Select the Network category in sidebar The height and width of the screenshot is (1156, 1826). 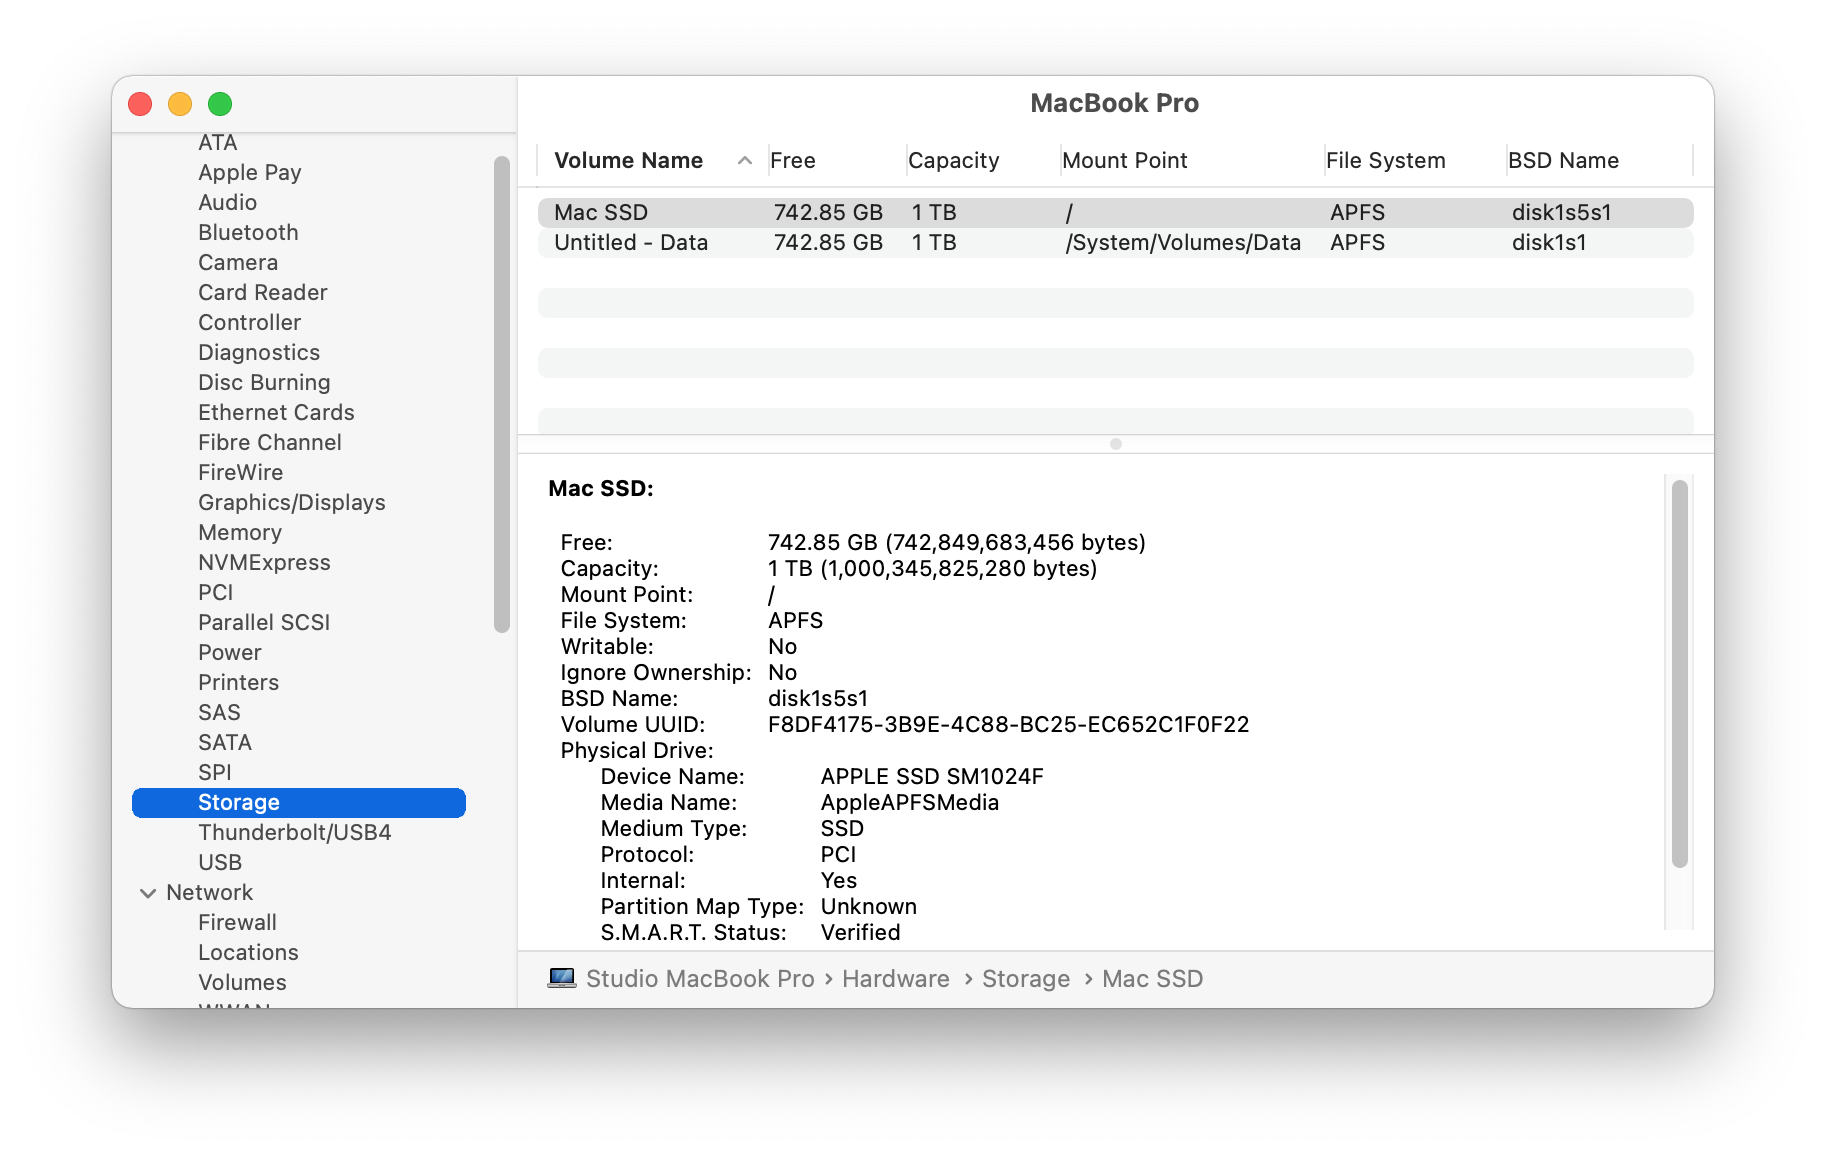tap(210, 892)
